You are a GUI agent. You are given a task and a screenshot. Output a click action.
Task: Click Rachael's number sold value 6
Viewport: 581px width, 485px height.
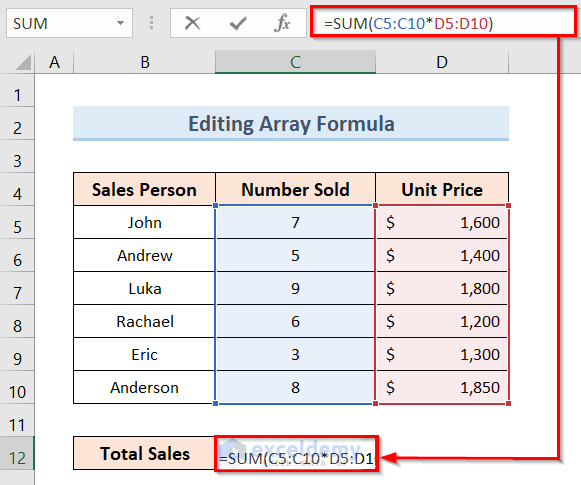coord(295,321)
